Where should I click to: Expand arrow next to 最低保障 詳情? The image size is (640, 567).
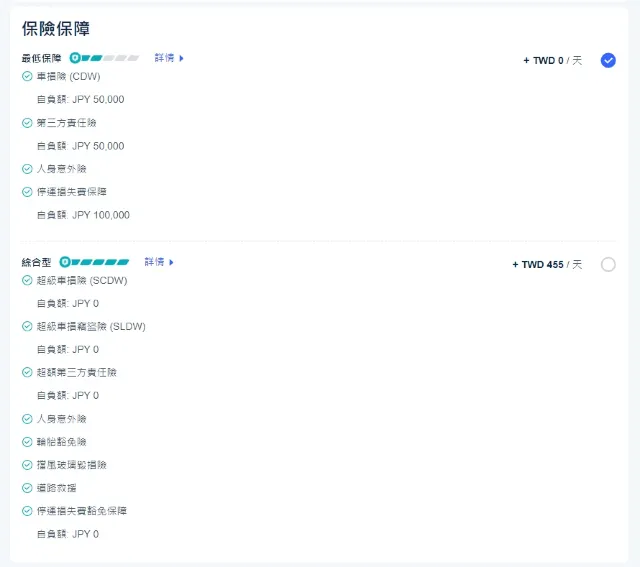point(182,58)
